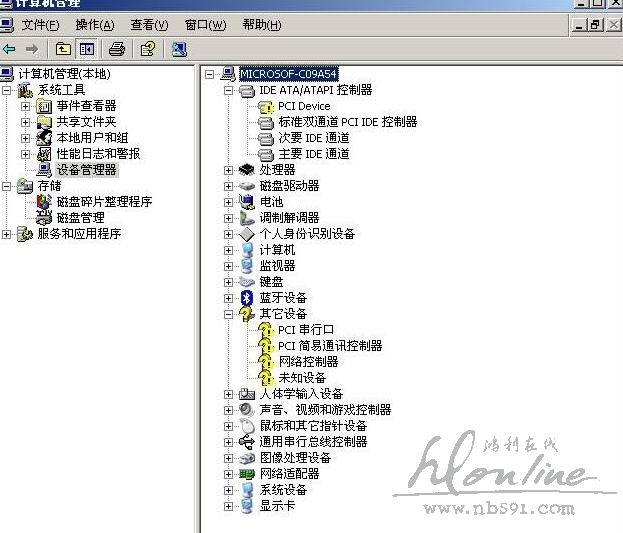Image resolution: width=623 pixels, height=533 pixels.
Task: Click the 声音、视频和游戏控制器 speaker icon
Action: click(x=247, y=410)
